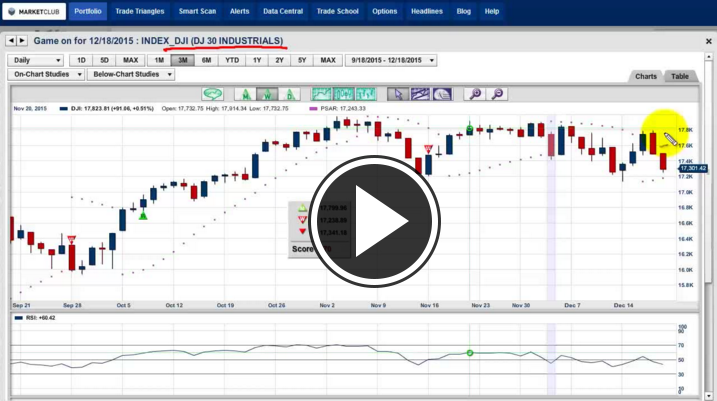This screenshot has width=717, height=401.
Task: Click the green circle marker on Nov 20 candle
Action: [x=470, y=129]
